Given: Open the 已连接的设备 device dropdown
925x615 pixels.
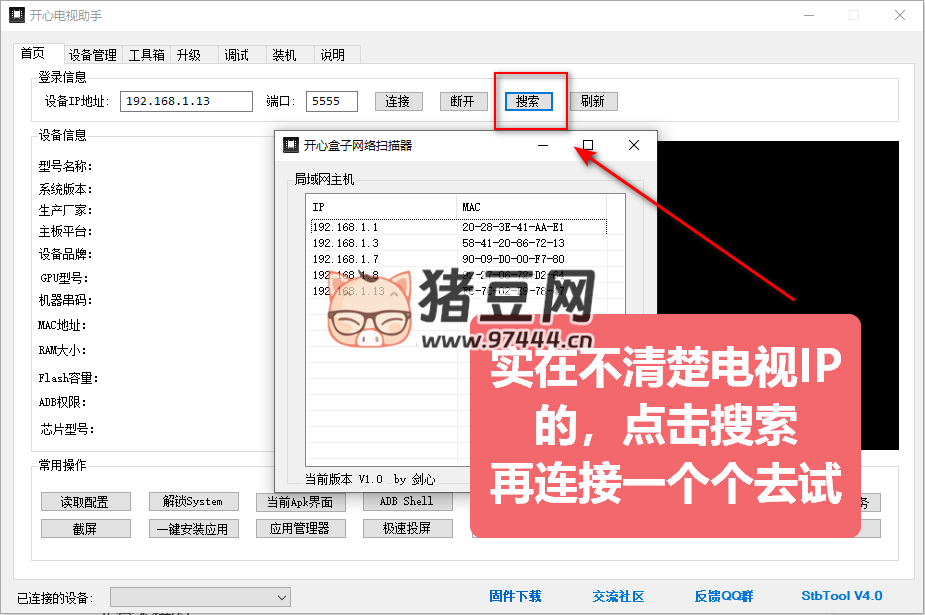Looking at the screenshot, I should coord(199,595).
